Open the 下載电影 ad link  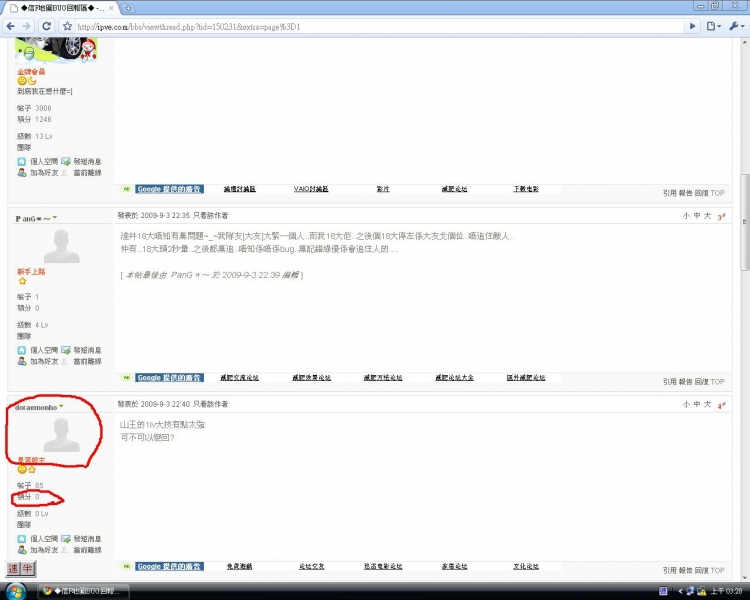click(x=526, y=189)
